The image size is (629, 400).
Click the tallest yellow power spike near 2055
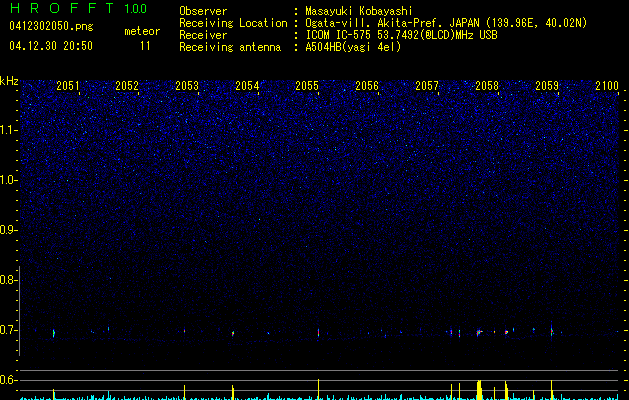(x=319, y=389)
